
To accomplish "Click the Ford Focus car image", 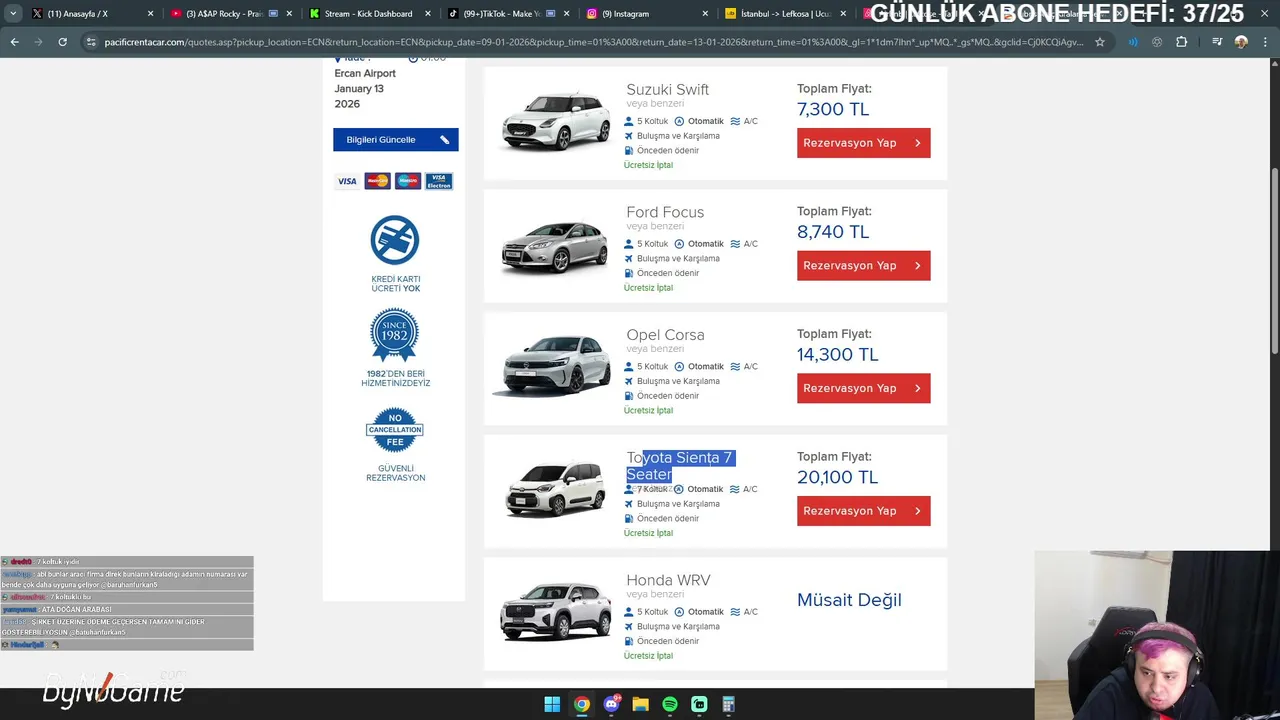I will click(x=555, y=246).
